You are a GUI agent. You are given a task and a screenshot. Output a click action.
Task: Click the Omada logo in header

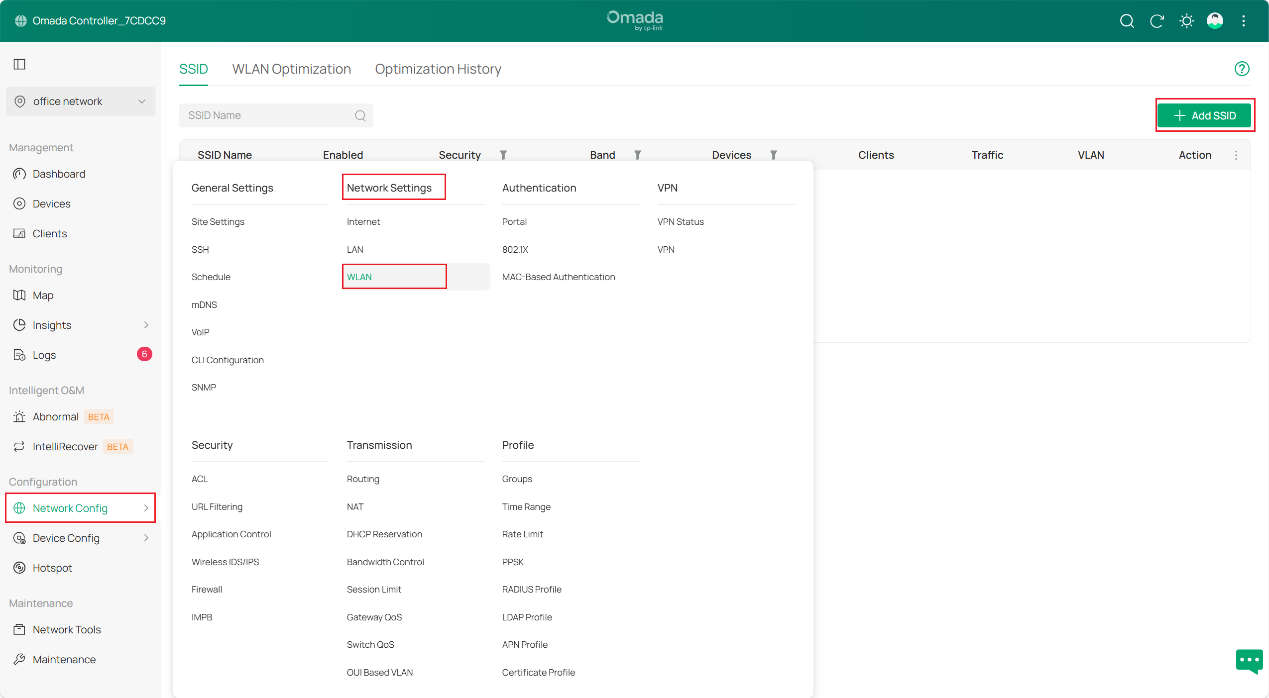[x=635, y=21]
